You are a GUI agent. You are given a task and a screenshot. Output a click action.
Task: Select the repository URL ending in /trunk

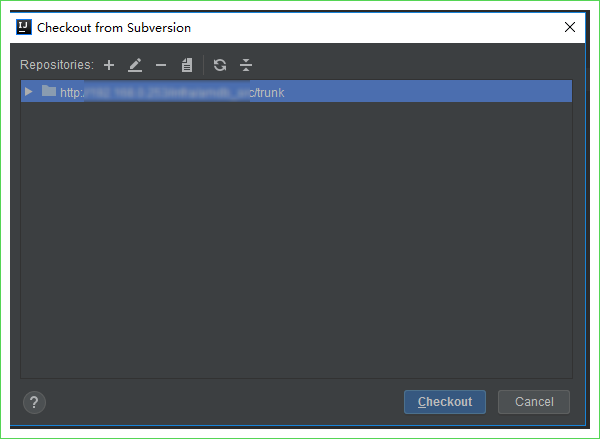tap(296, 91)
